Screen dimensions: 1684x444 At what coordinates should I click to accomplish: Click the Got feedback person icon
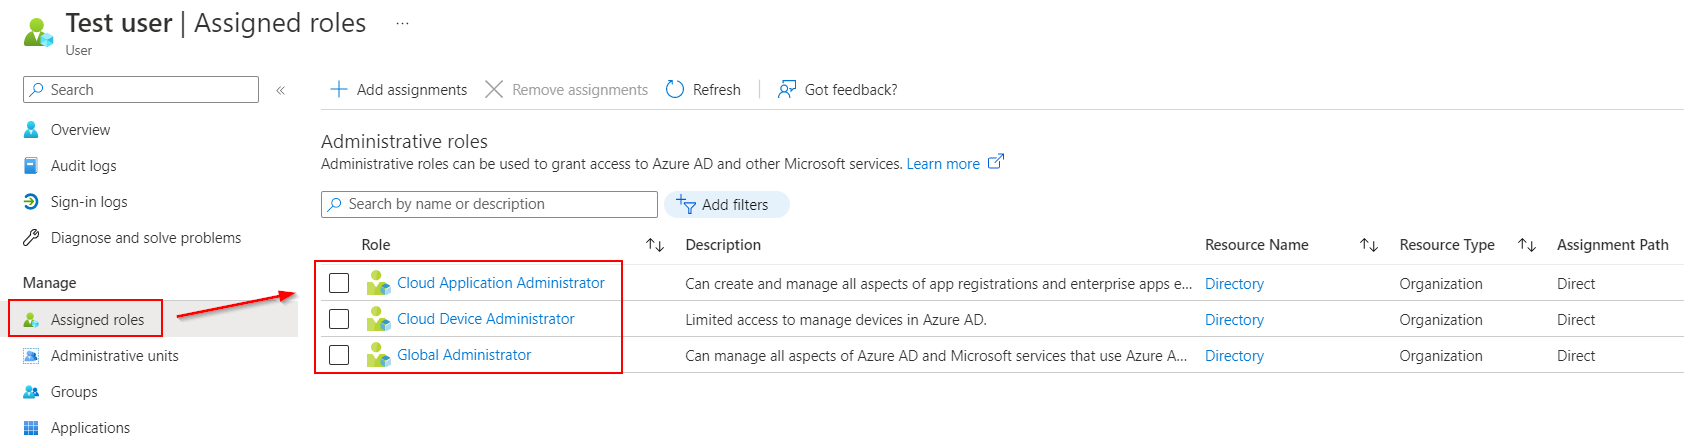coord(787,90)
